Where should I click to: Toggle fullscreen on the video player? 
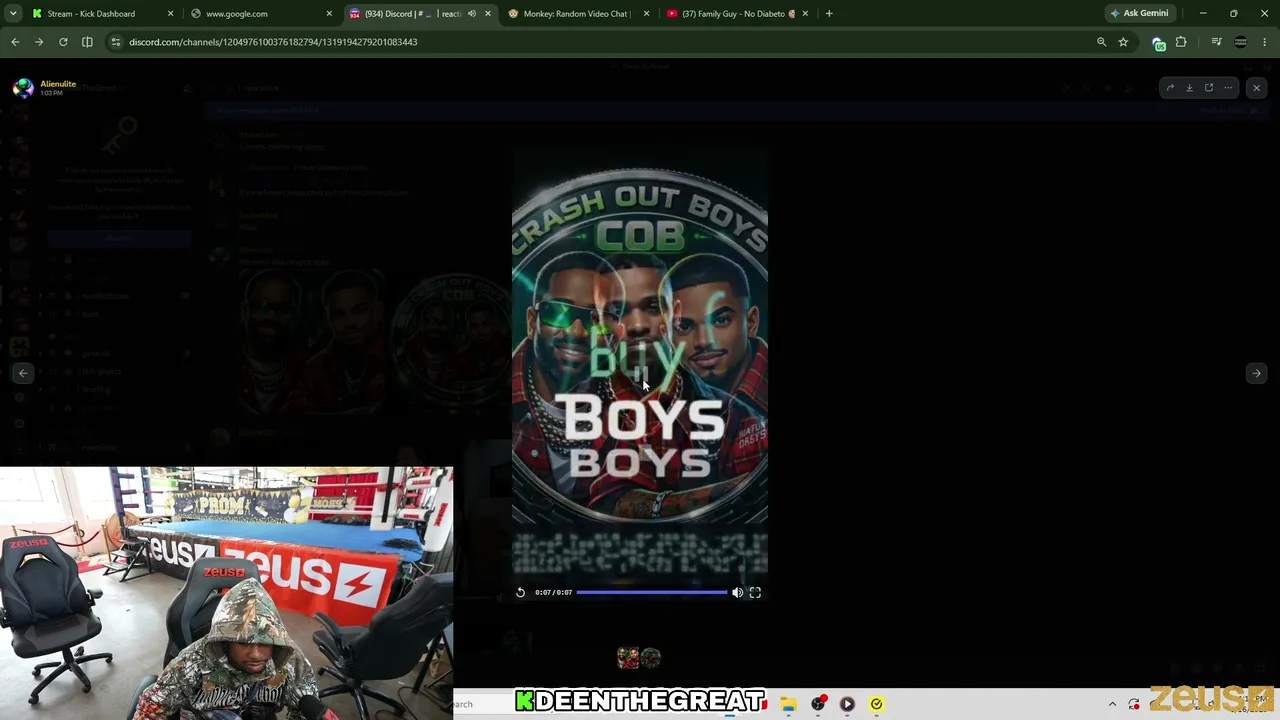coord(755,592)
